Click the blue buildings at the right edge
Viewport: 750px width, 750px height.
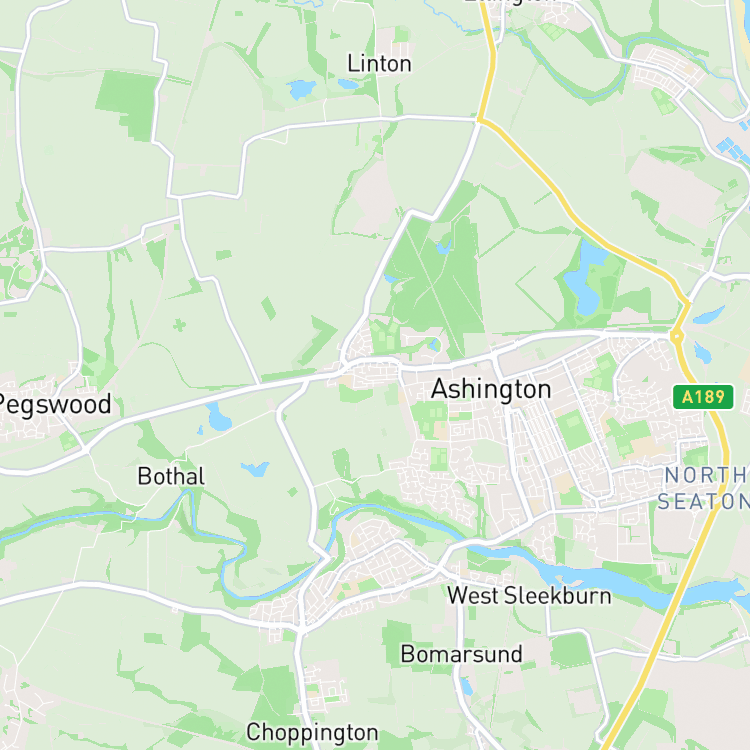pyautogui.click(x=732, y=148)
